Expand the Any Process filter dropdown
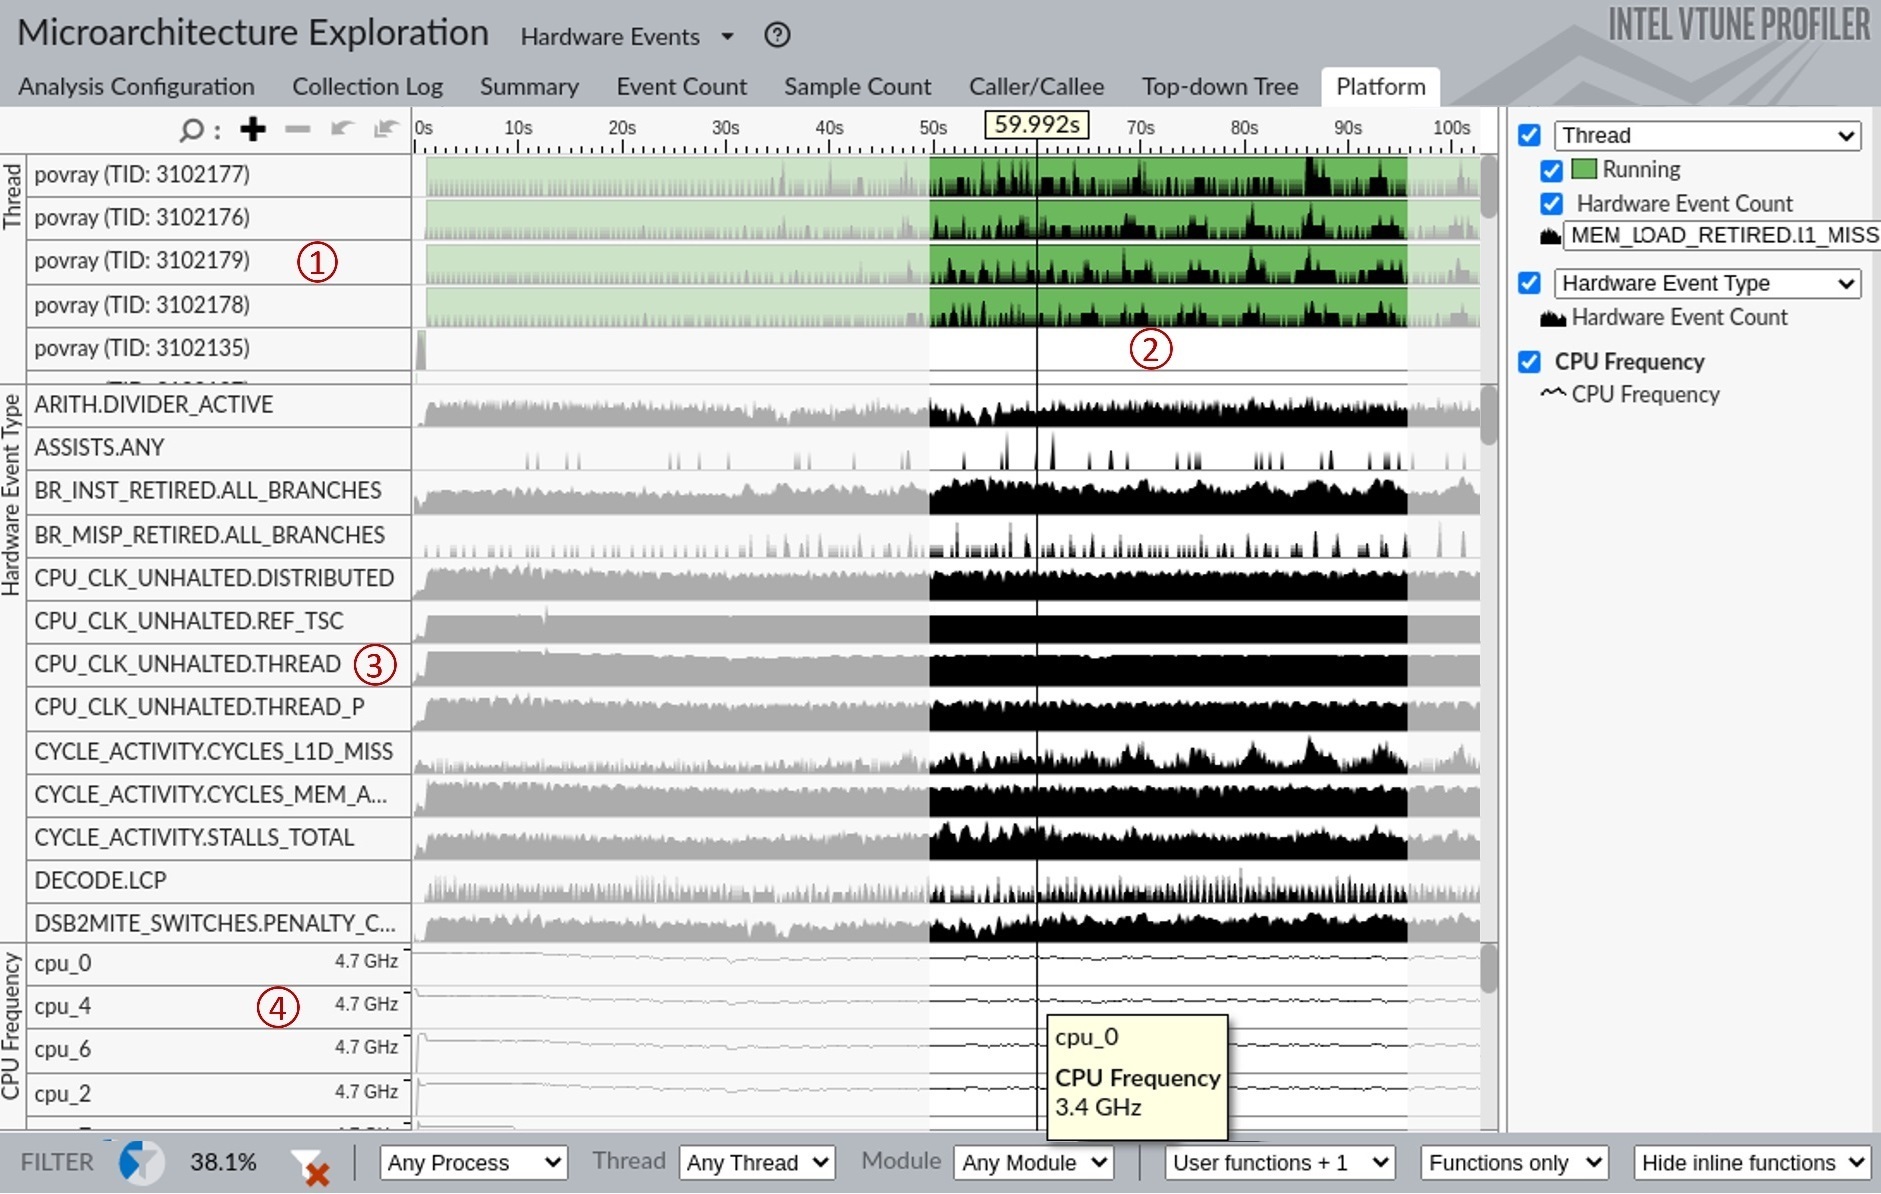 coord(473,1163)
